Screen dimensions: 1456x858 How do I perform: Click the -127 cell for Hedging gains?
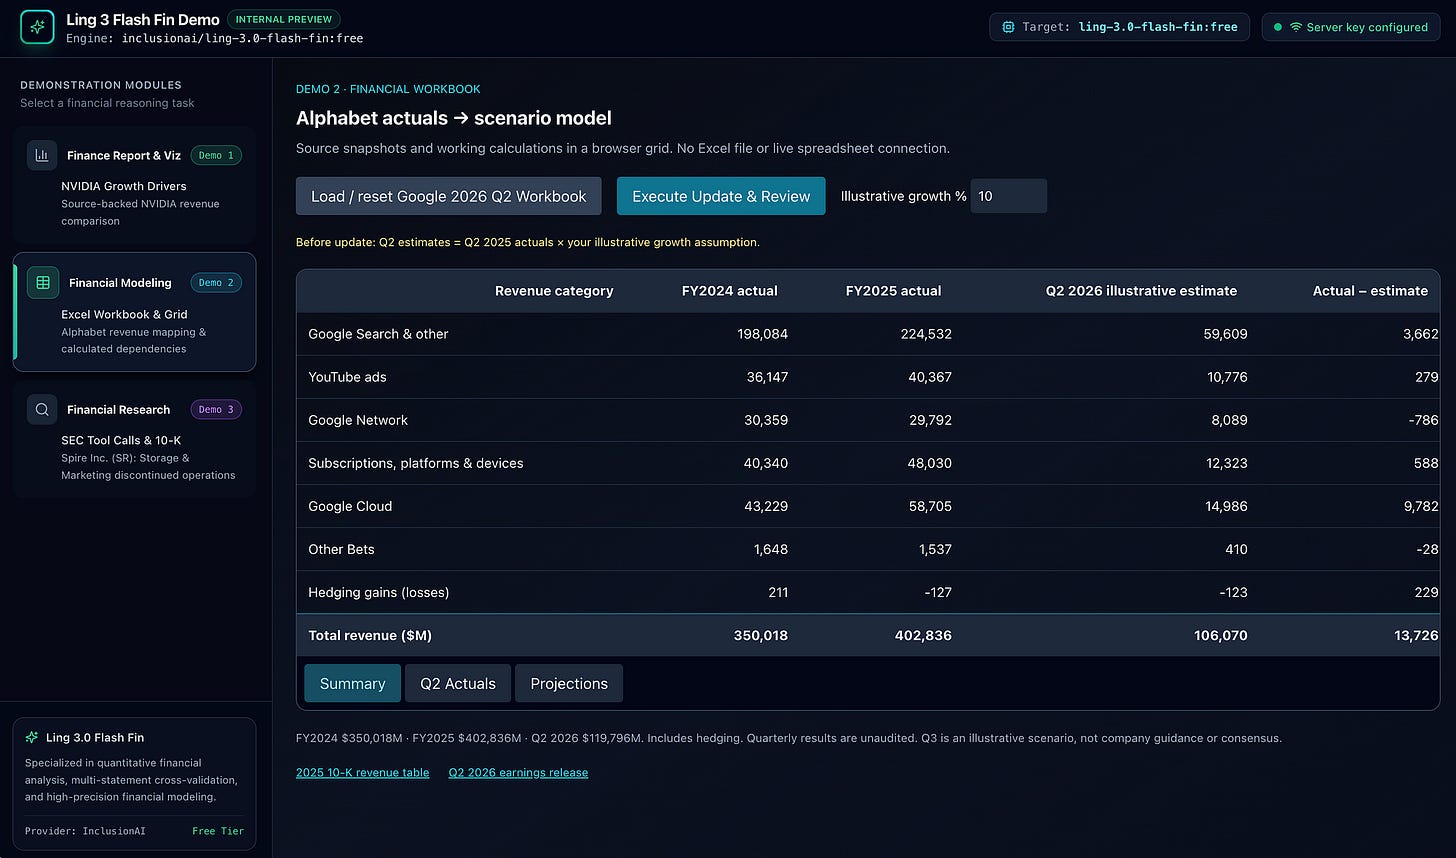(x=938, y=592)
